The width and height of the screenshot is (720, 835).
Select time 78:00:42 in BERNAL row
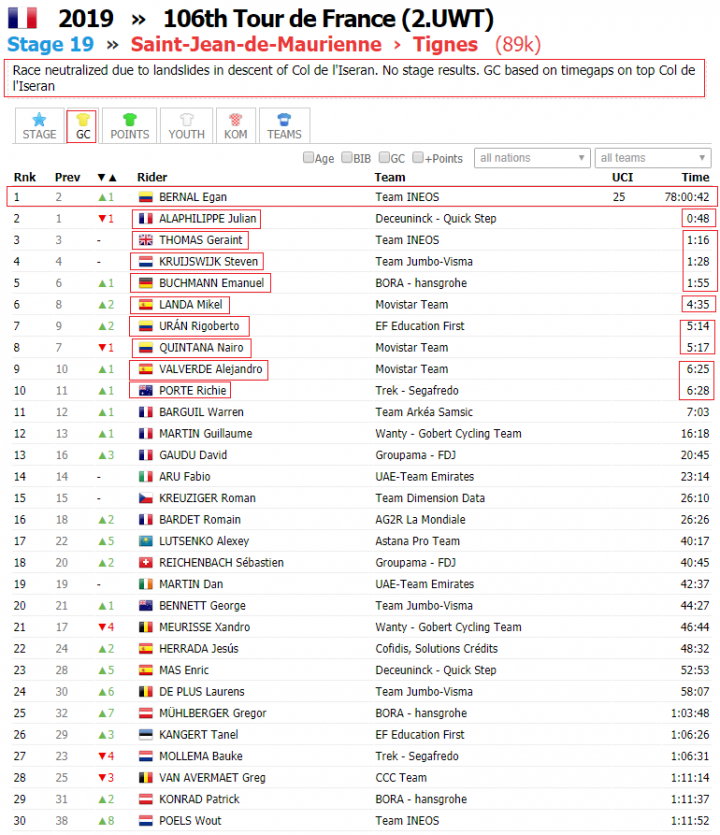686,197
